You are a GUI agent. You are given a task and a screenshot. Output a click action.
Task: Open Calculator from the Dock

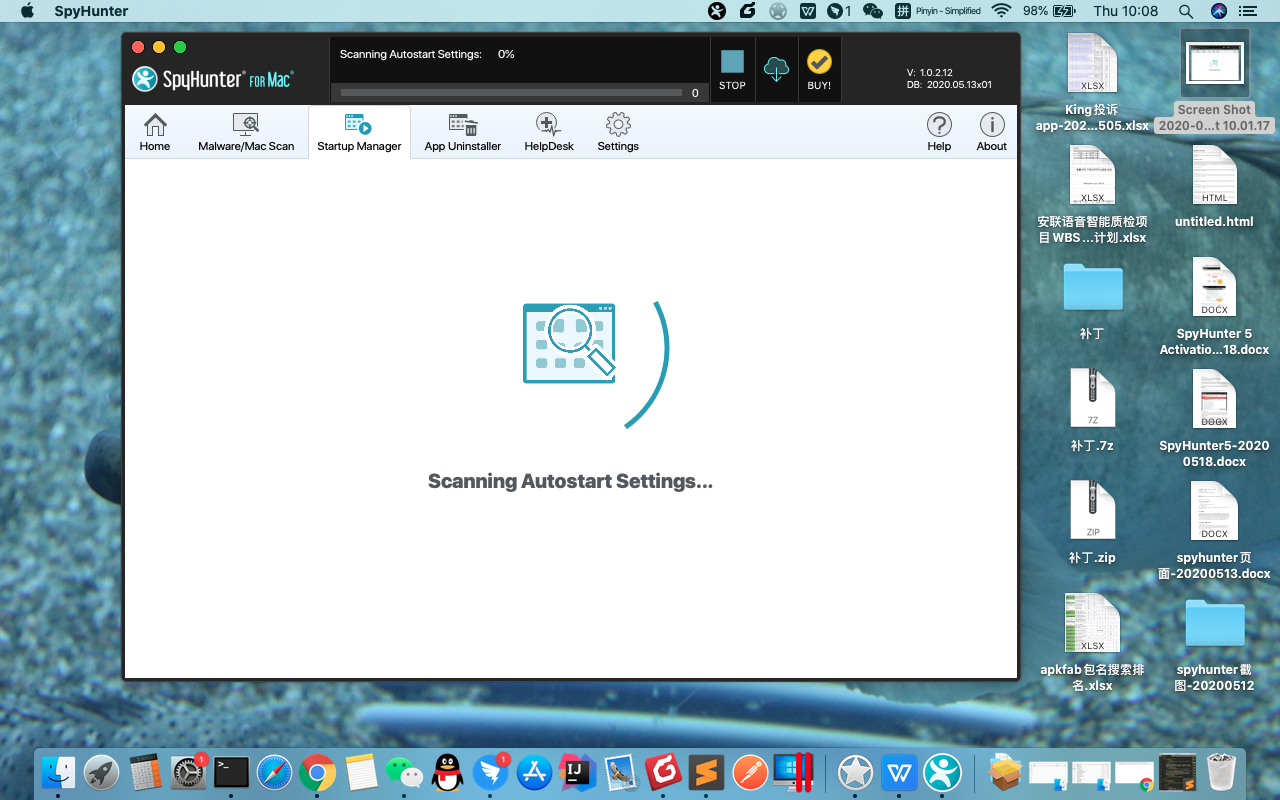point(146,772)
